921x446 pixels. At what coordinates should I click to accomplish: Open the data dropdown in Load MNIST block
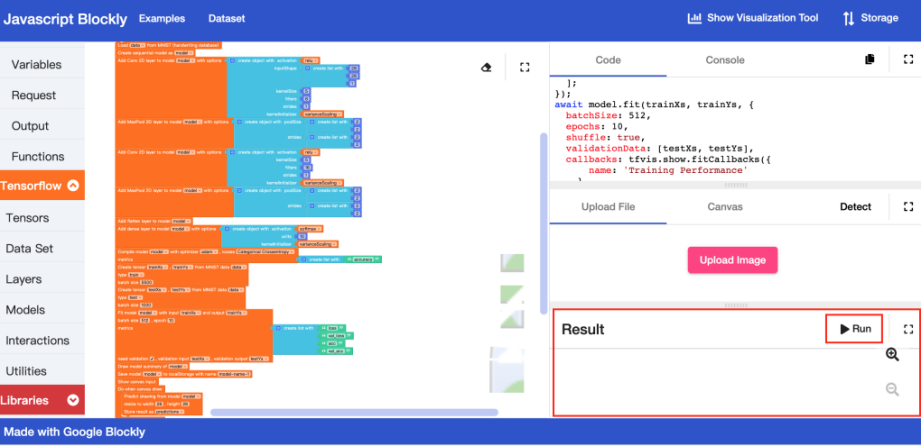[x=137, y=45]
